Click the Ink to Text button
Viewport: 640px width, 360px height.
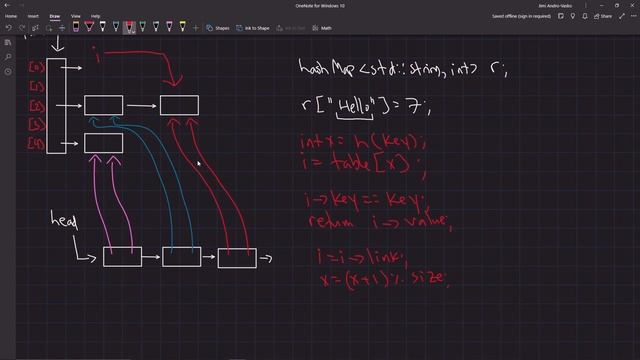(291, 28)
